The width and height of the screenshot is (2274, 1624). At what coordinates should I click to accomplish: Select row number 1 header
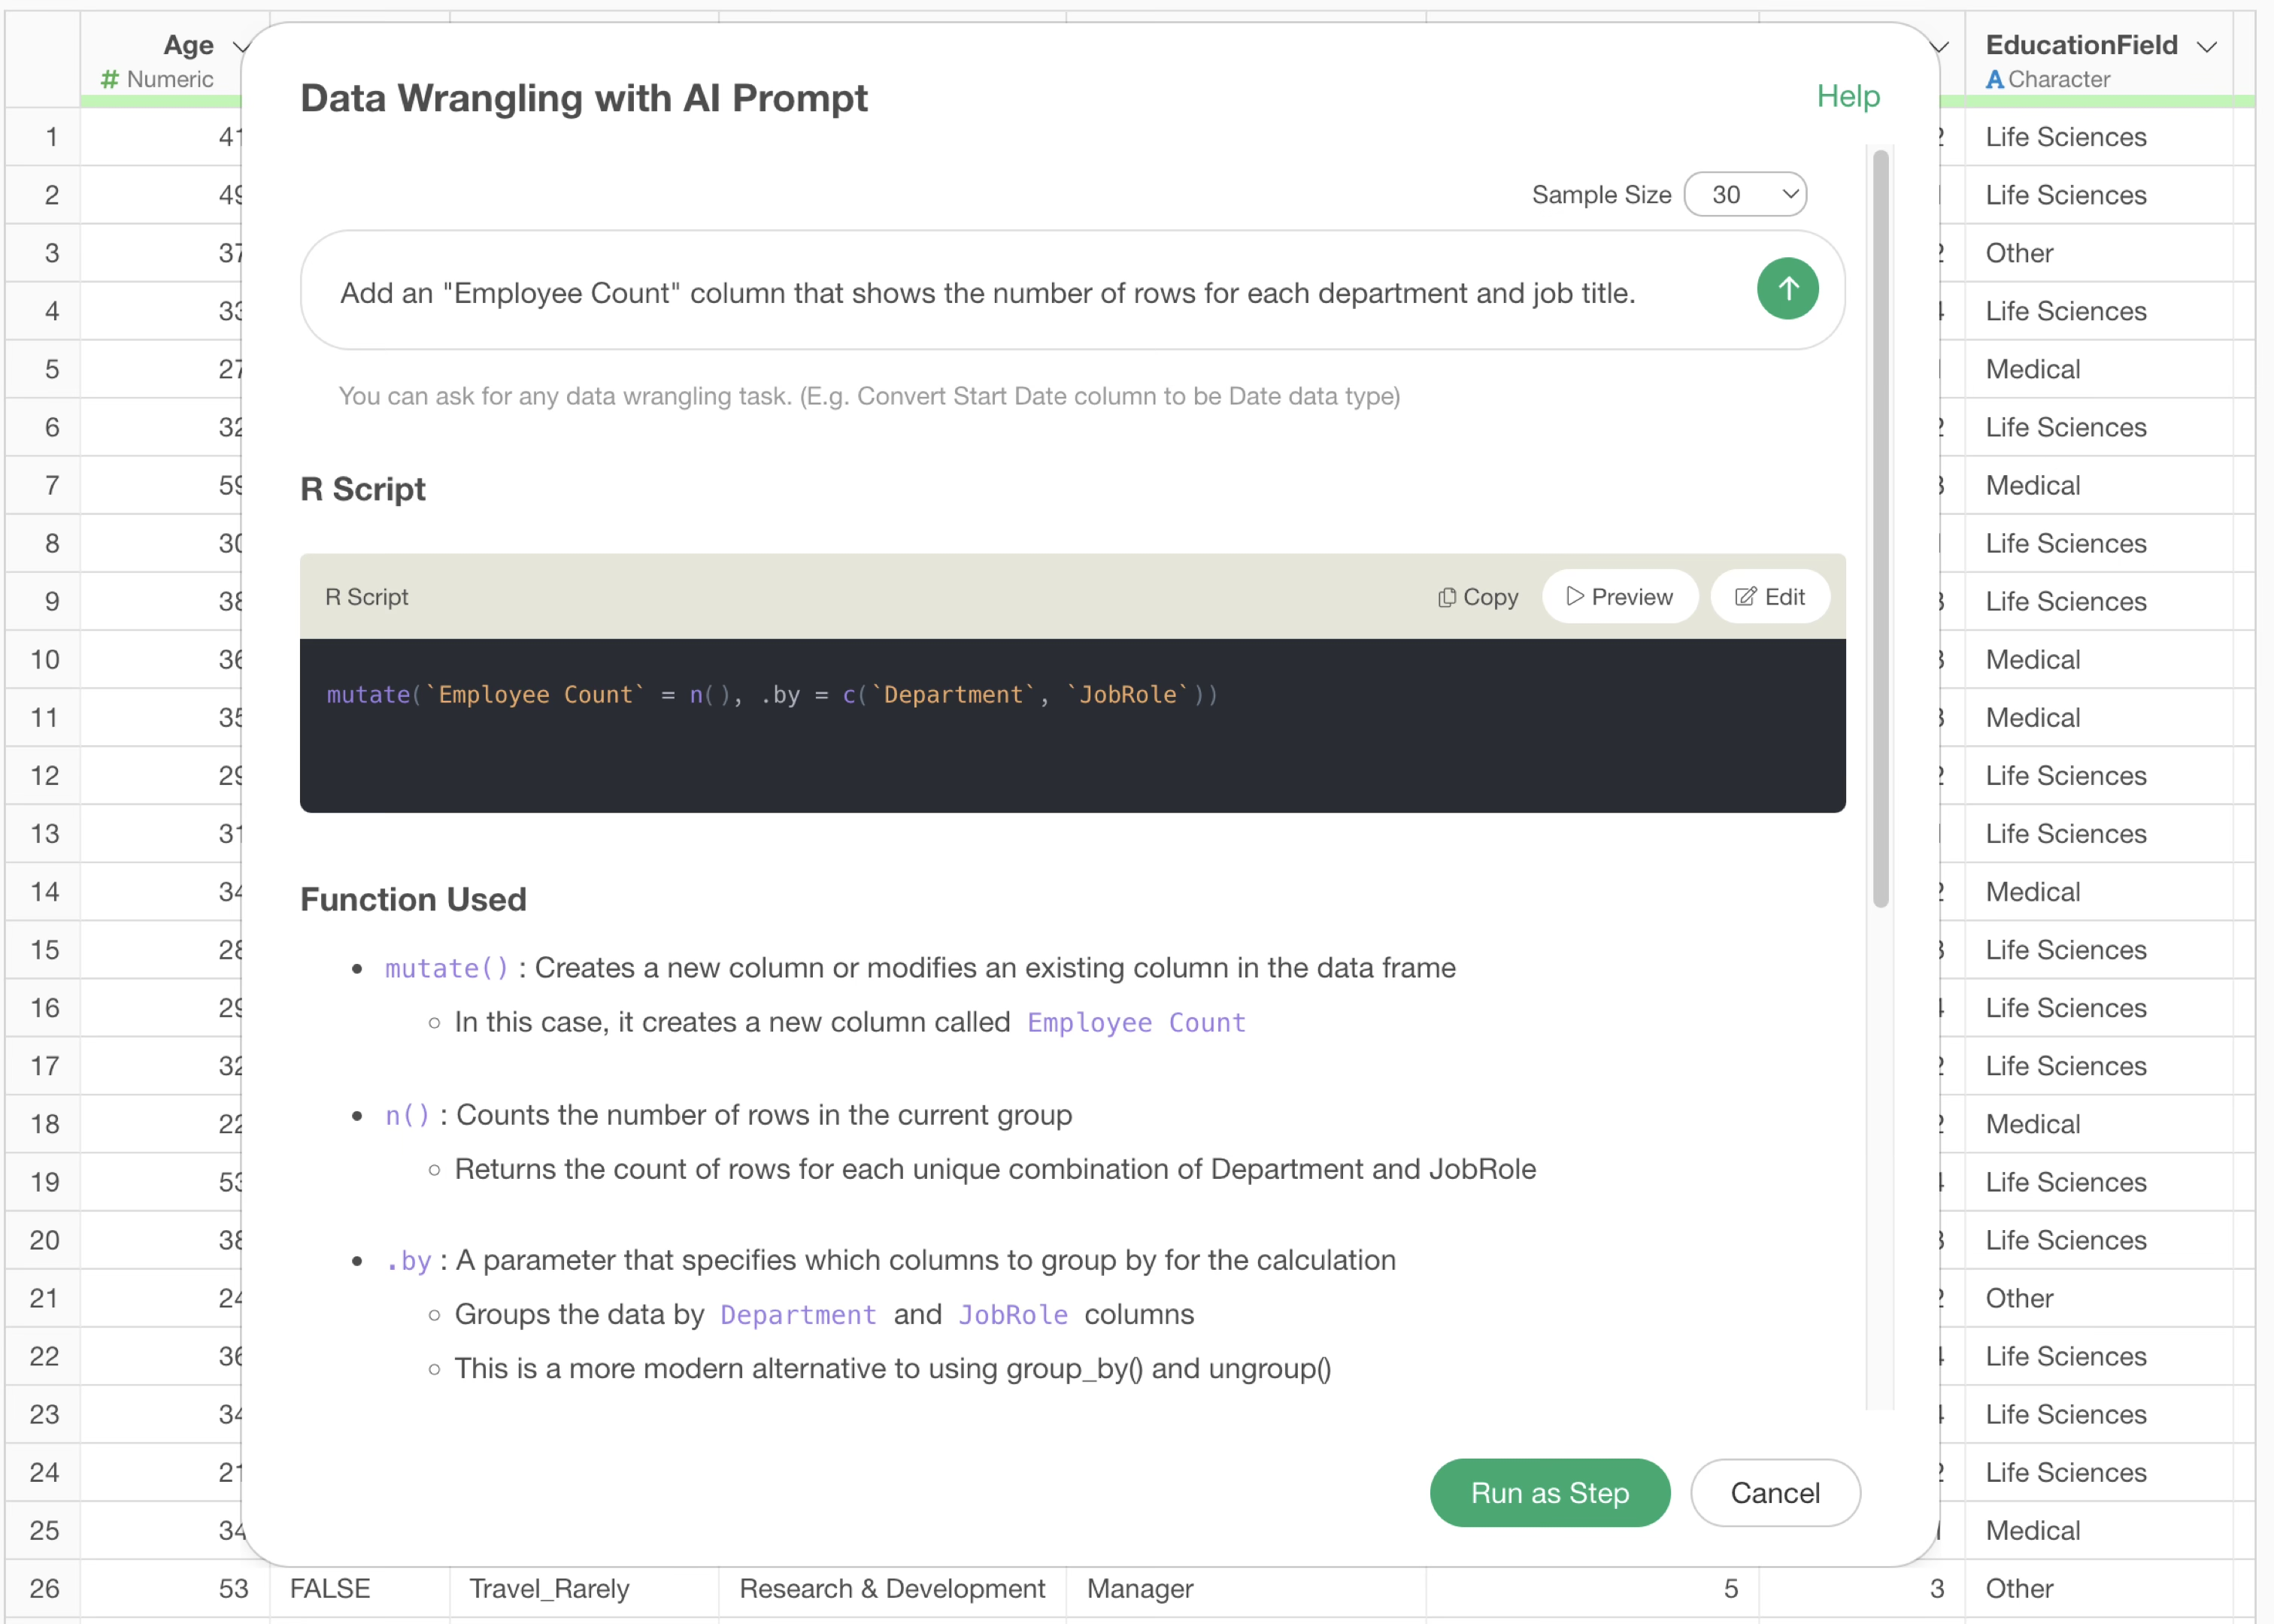coord(50,137)
